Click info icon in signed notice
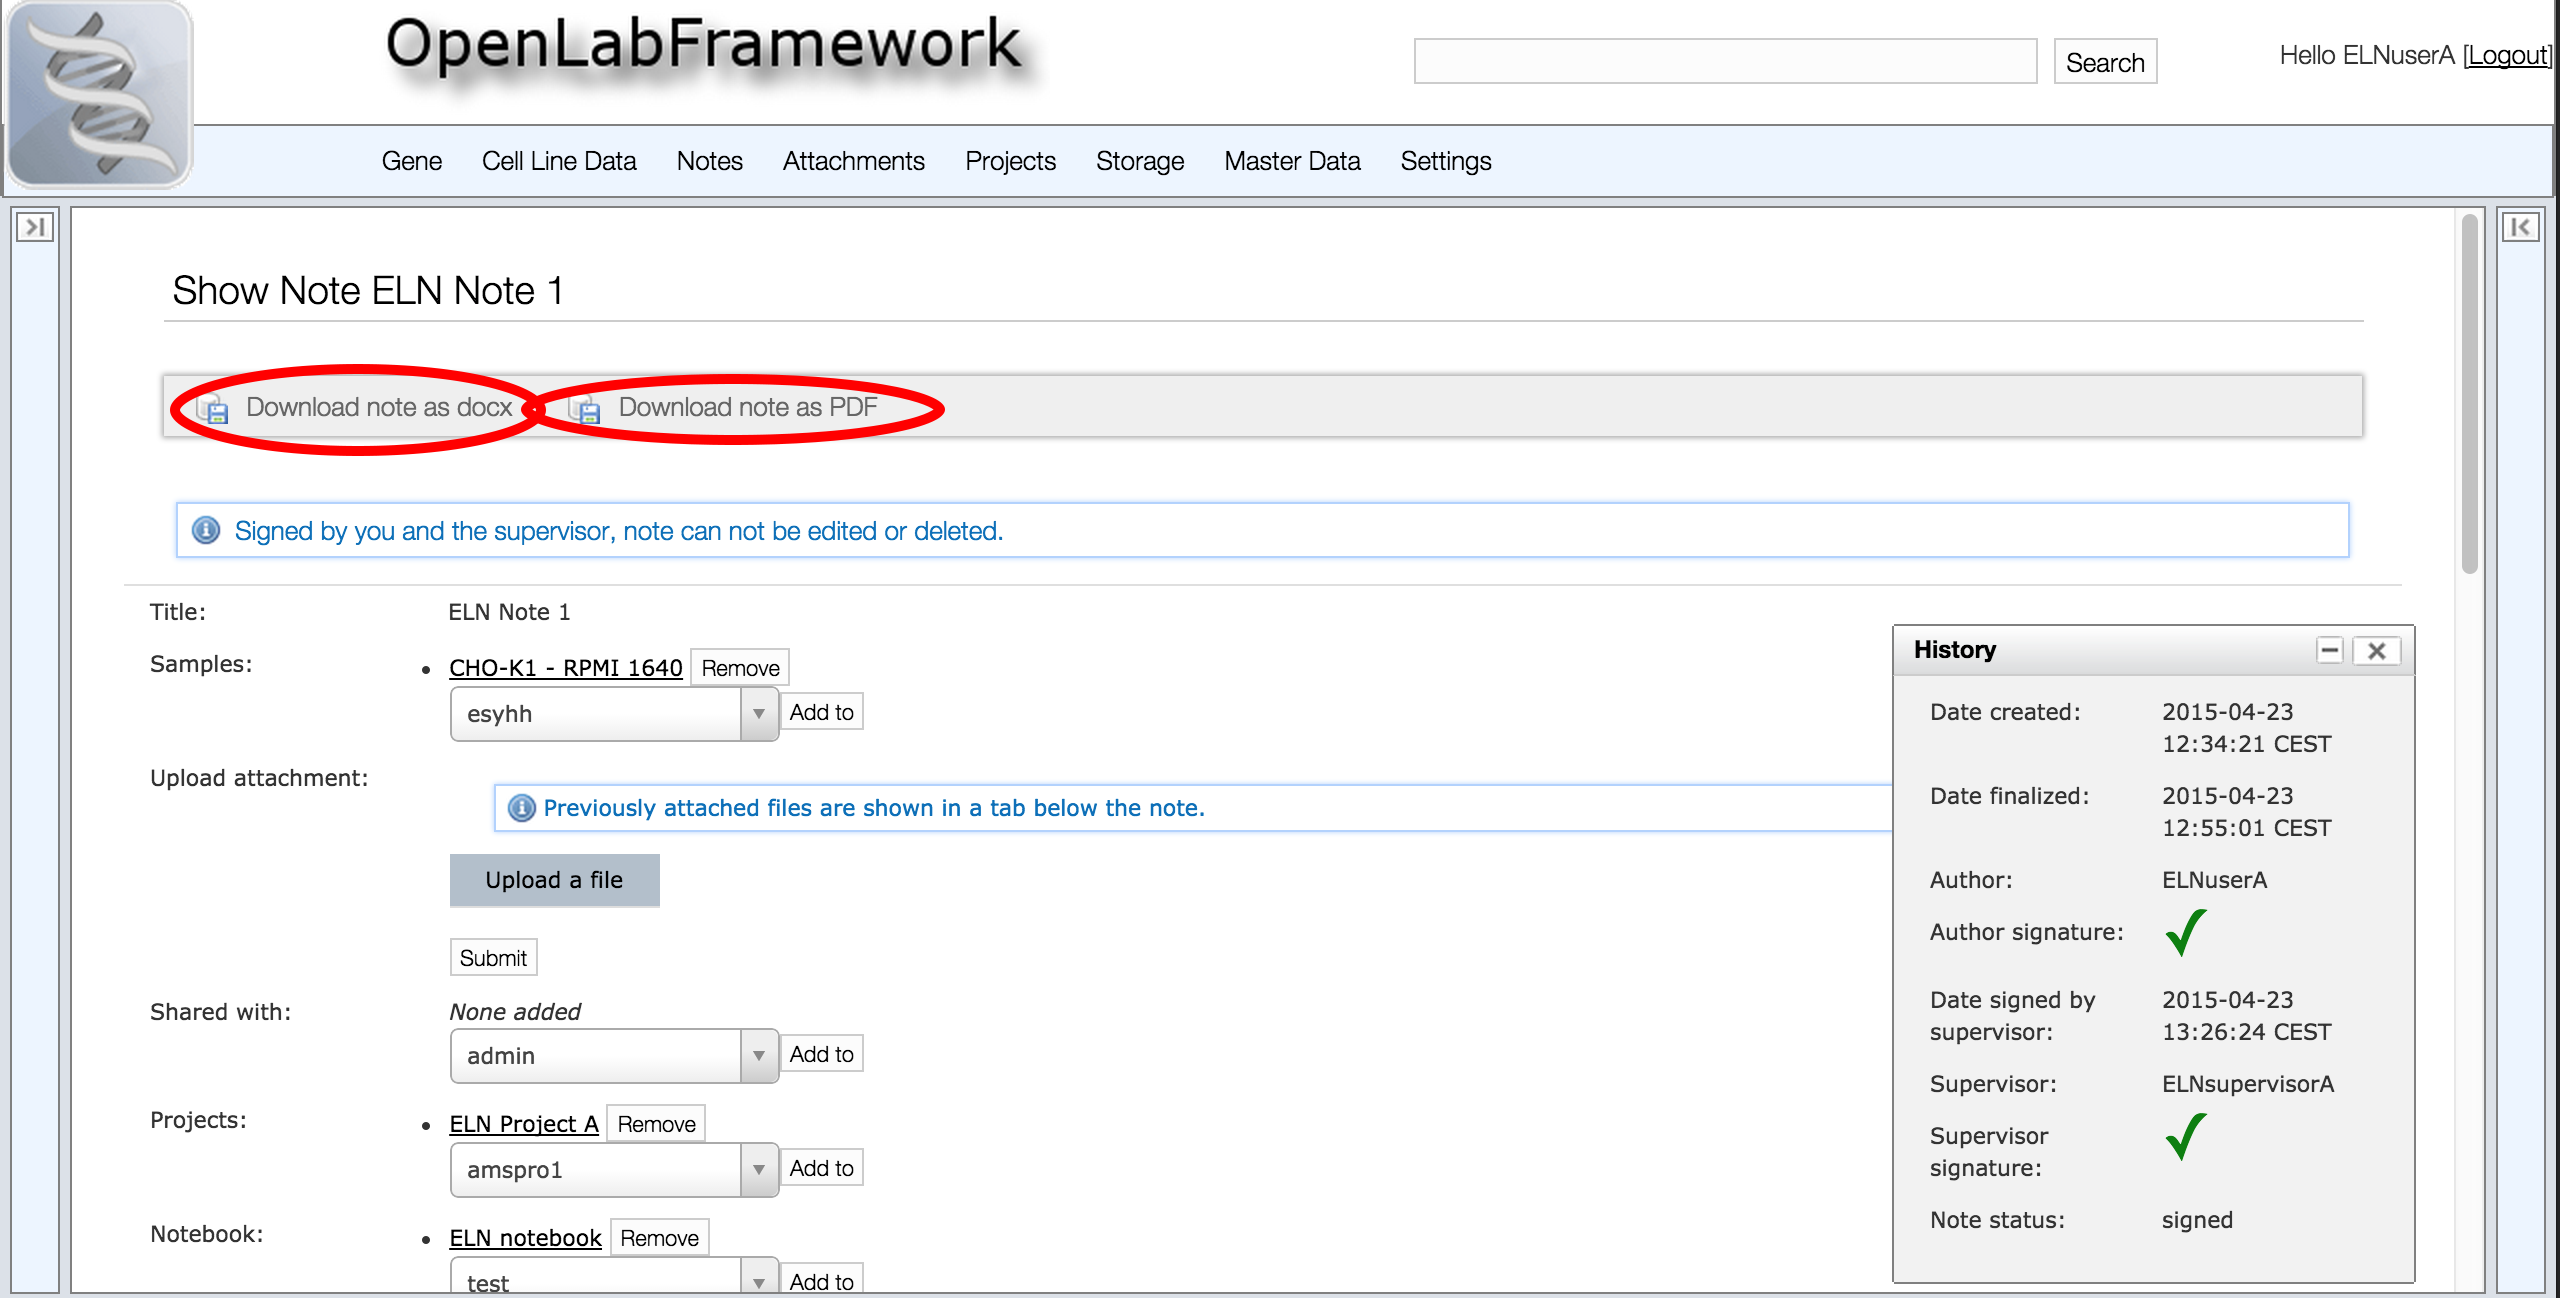The image size is (2560, 1298). pos(206,530)
